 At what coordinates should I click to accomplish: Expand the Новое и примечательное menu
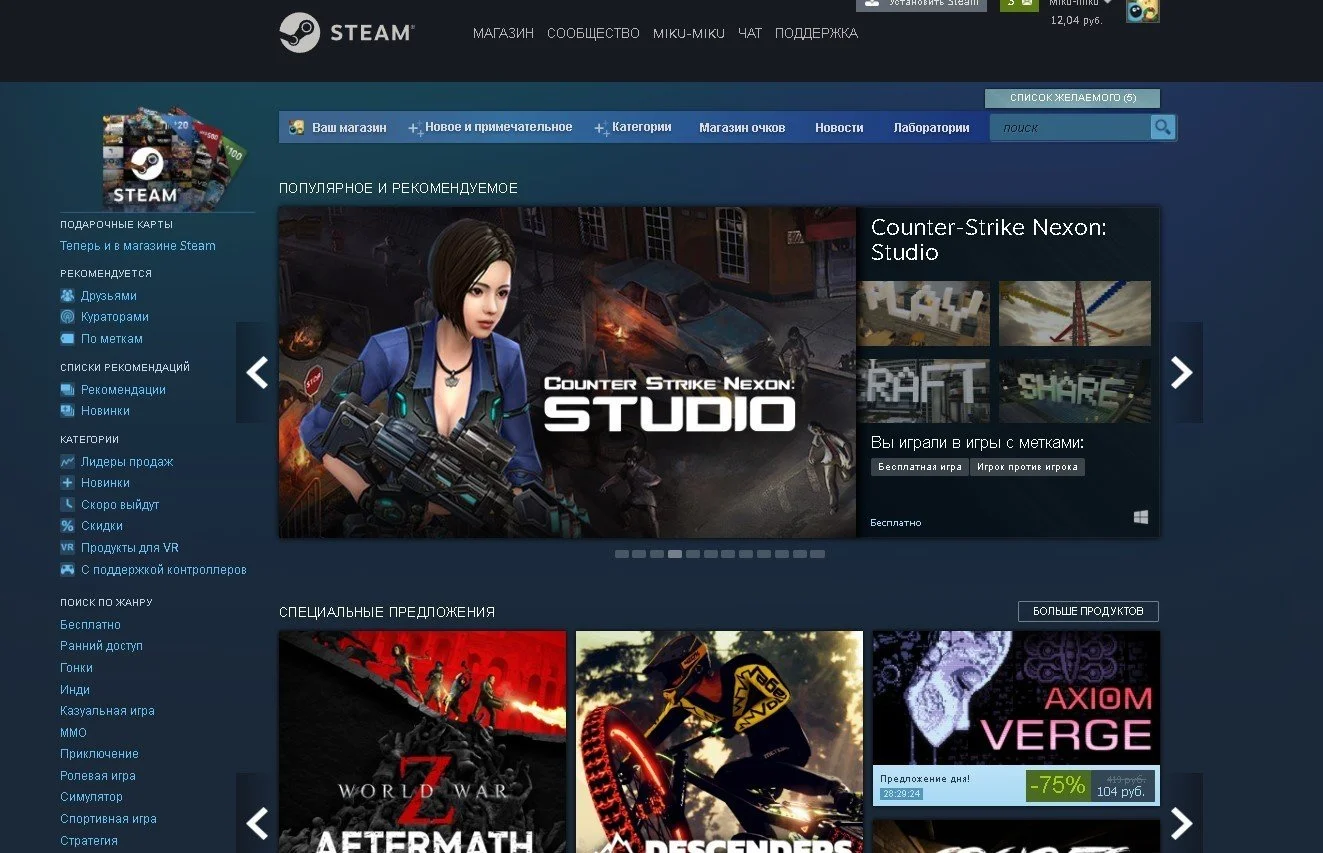tap(490, 127)
